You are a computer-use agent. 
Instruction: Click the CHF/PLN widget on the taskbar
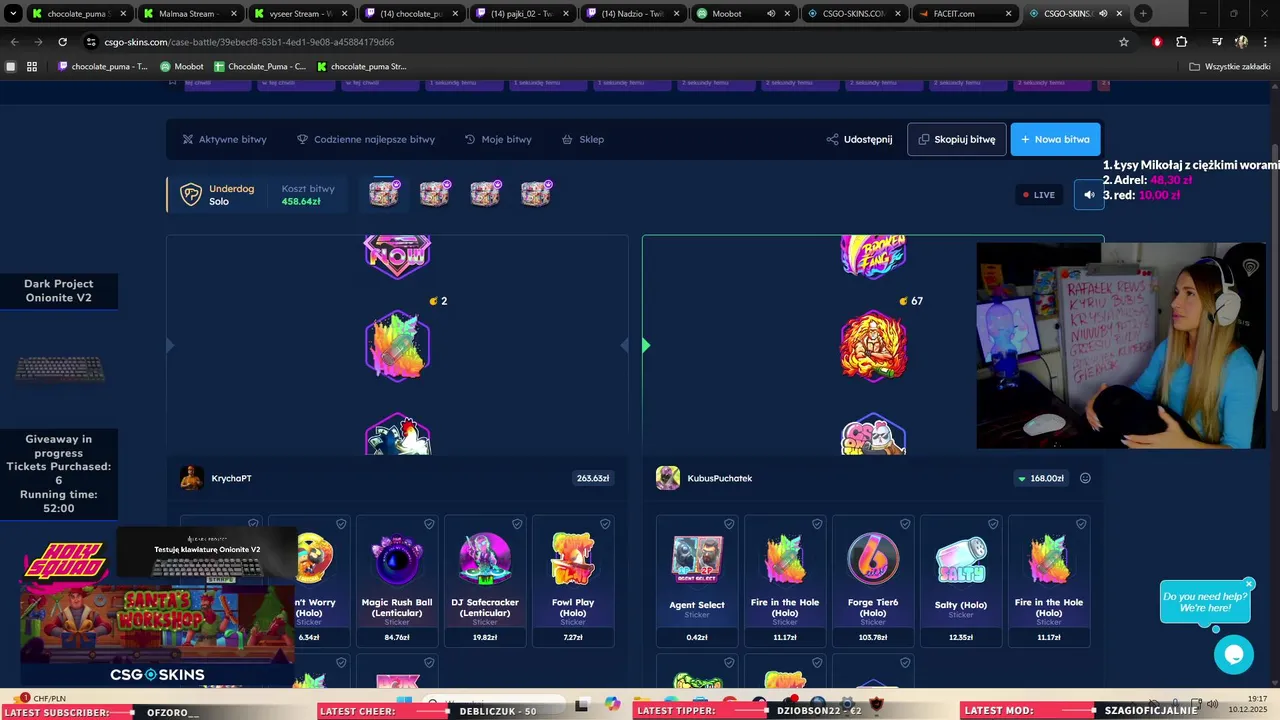pyautogui.click(x=42, y=698)
